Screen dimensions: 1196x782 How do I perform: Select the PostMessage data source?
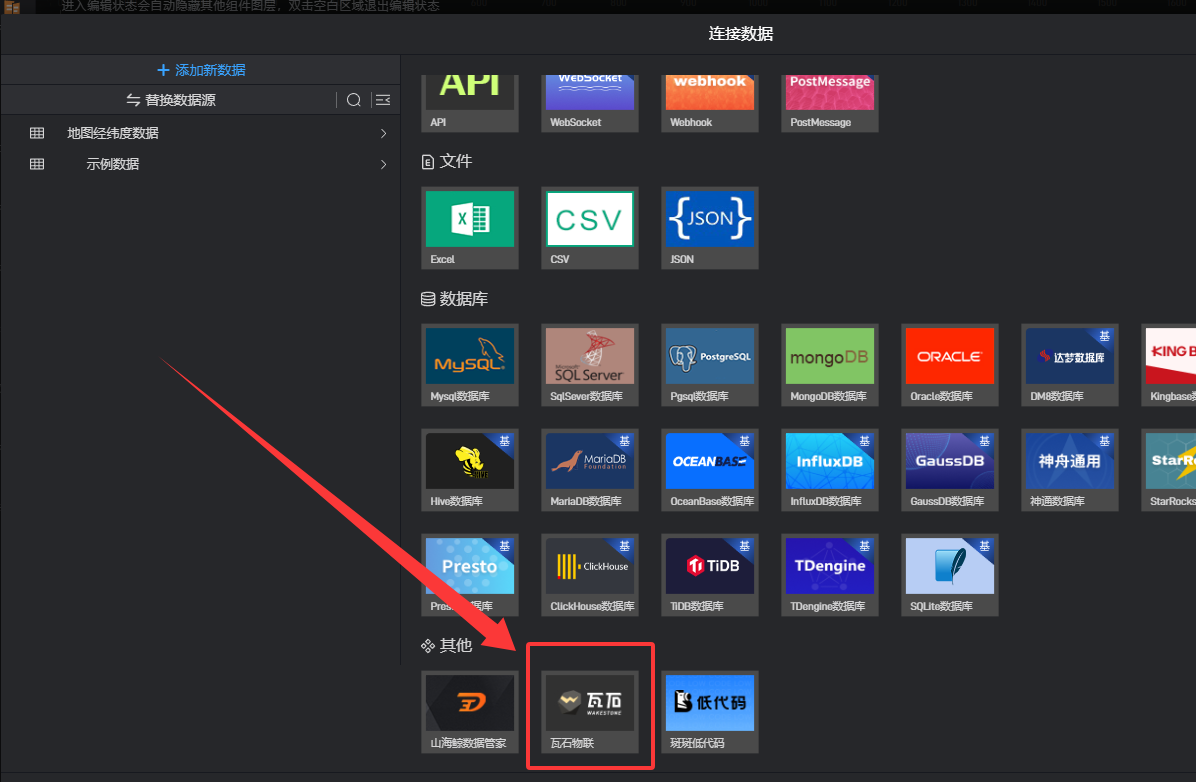[829, 103]
